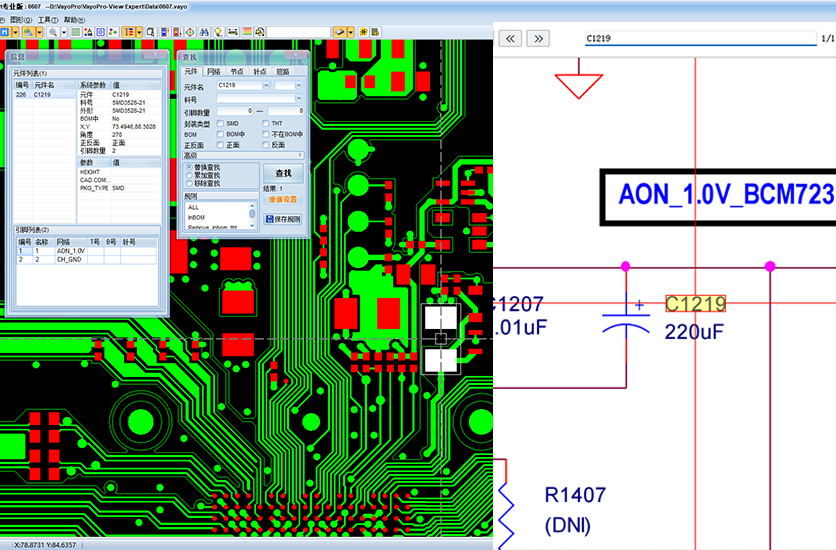Click the measure distance ruler icon
Image resolution: width=836 pixels, height=550 pixels.
232,32
